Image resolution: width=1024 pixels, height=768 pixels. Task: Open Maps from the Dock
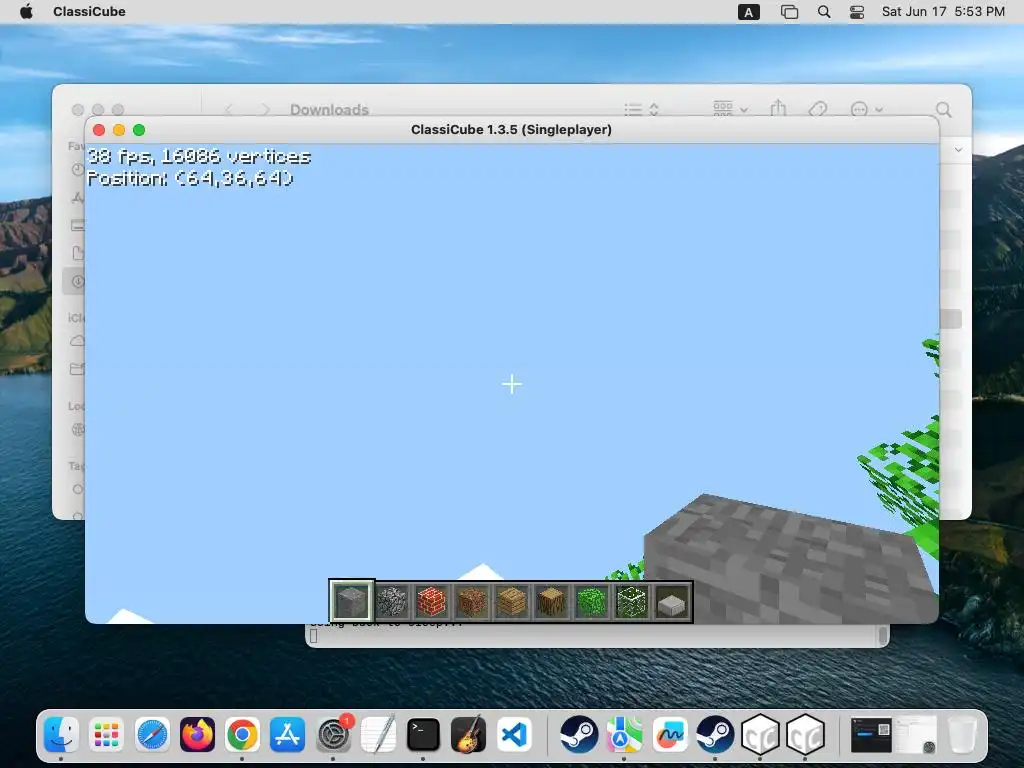click(x=624, y=734)
